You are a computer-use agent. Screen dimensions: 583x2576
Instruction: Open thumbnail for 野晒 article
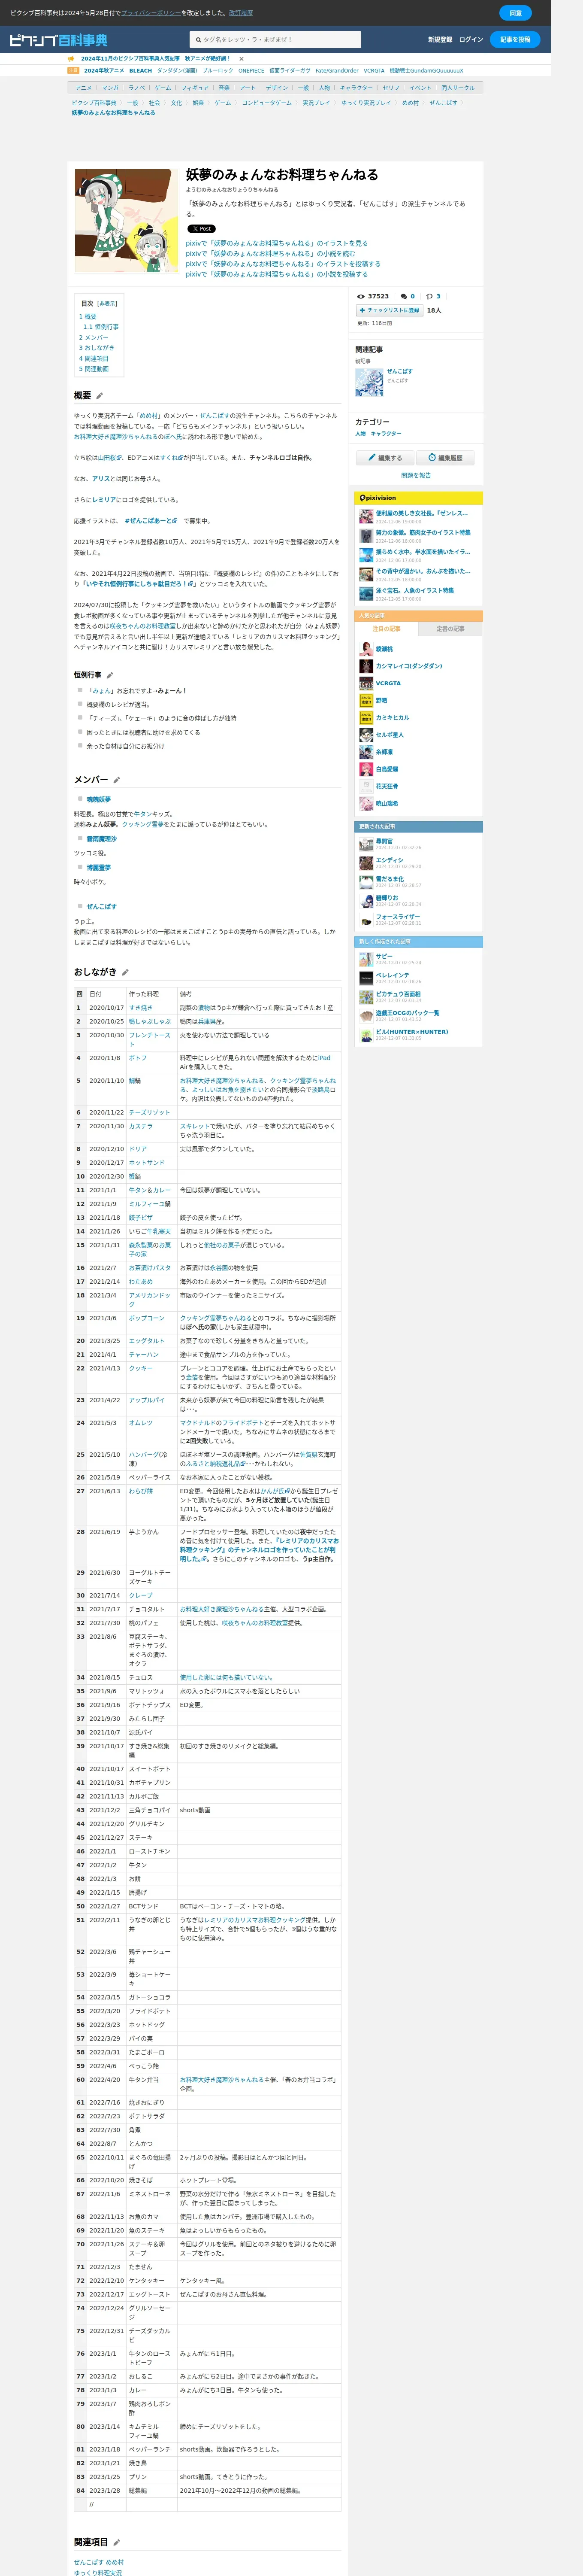[366, 701]
